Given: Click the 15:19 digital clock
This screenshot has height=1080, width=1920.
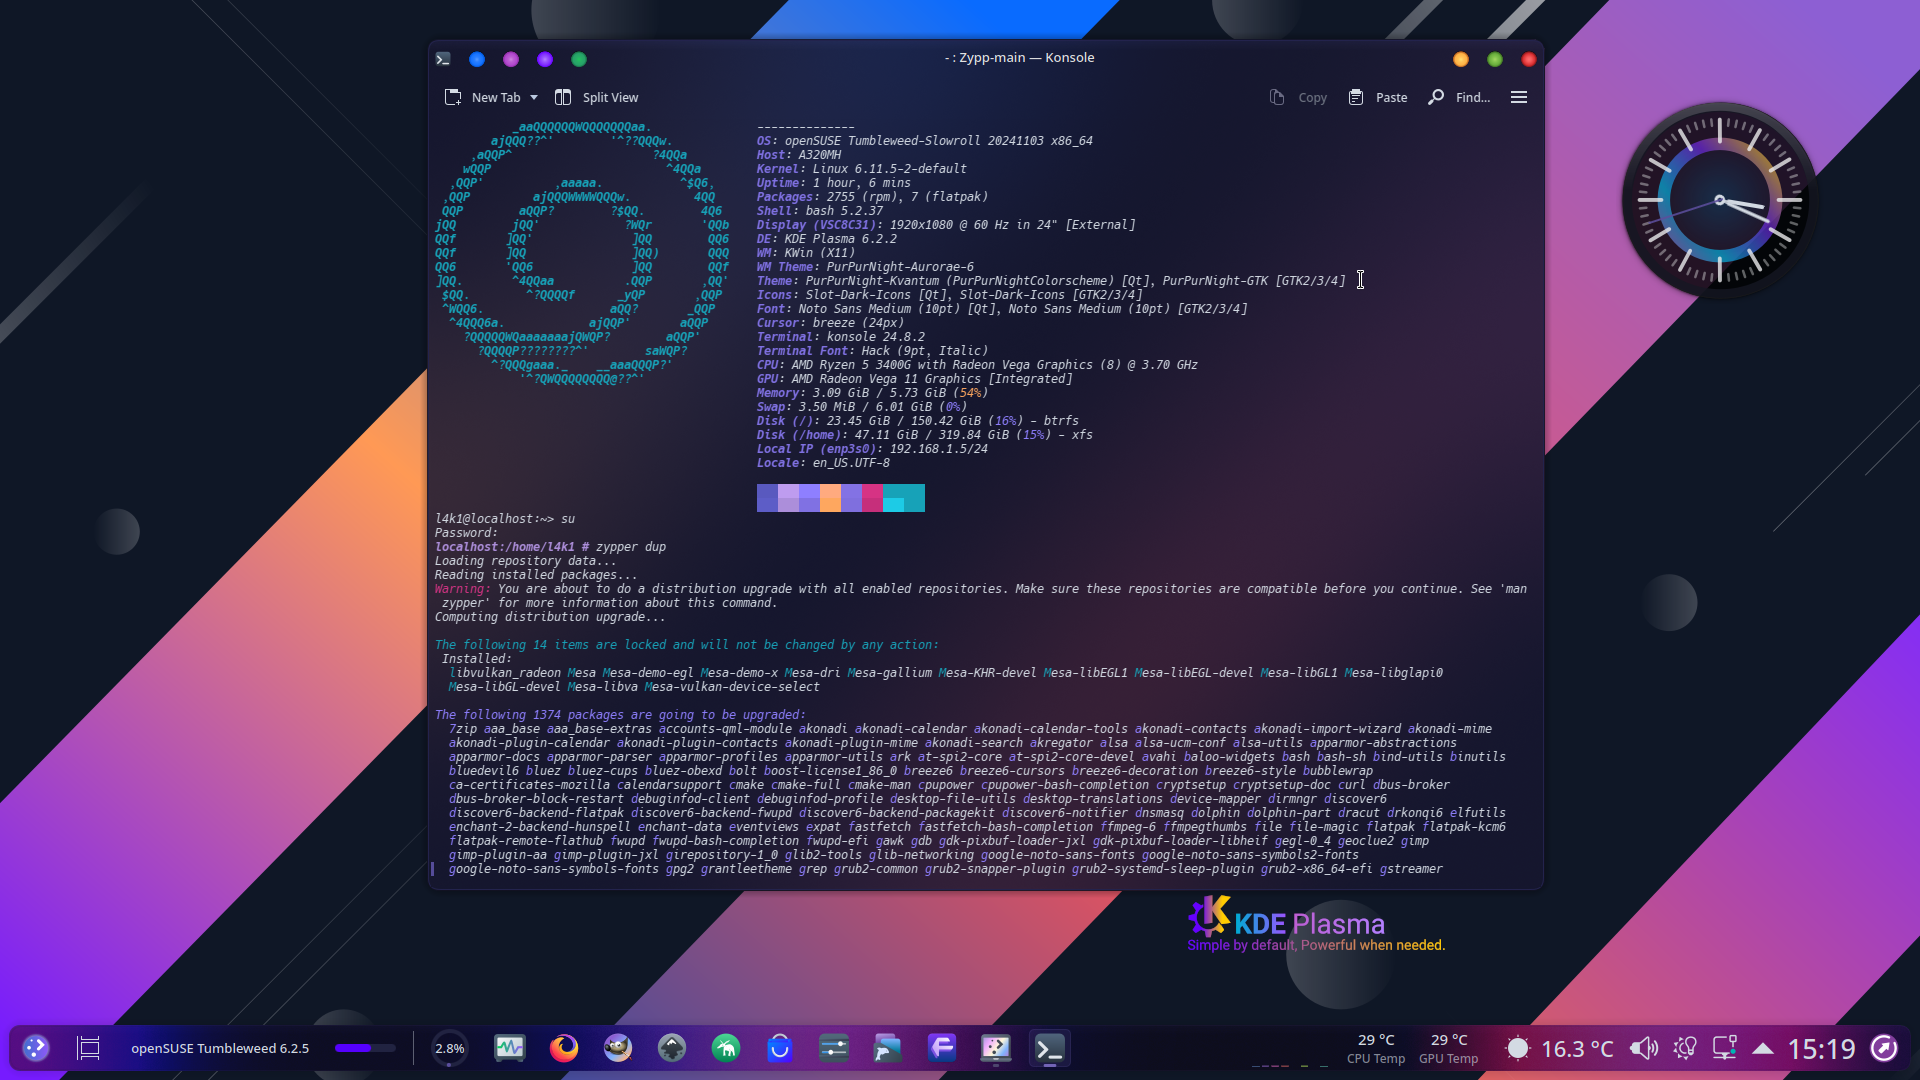Looking at the screenshot, I should 1821,1048.
